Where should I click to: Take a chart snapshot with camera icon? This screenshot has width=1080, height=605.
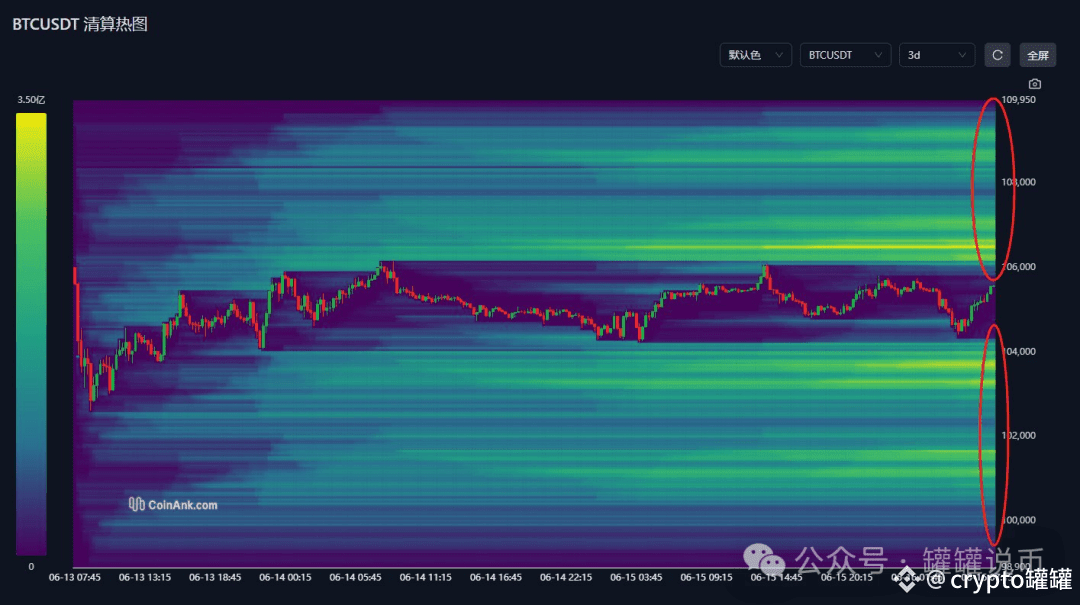pos(1035,84)
